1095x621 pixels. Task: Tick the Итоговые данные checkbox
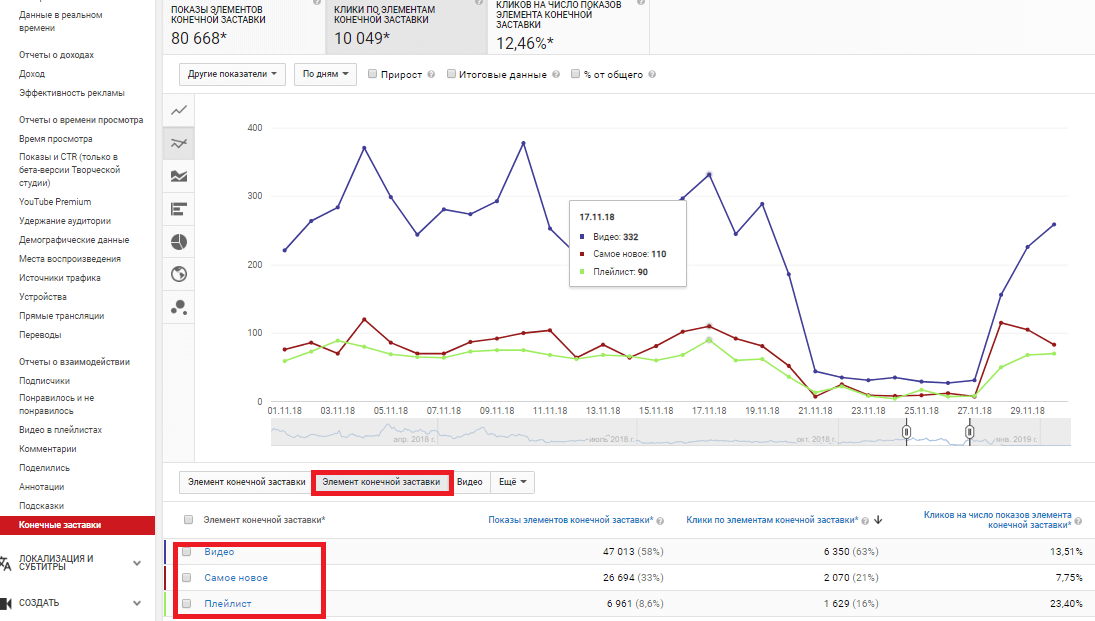pyautogui.click(x=452, y=74)
